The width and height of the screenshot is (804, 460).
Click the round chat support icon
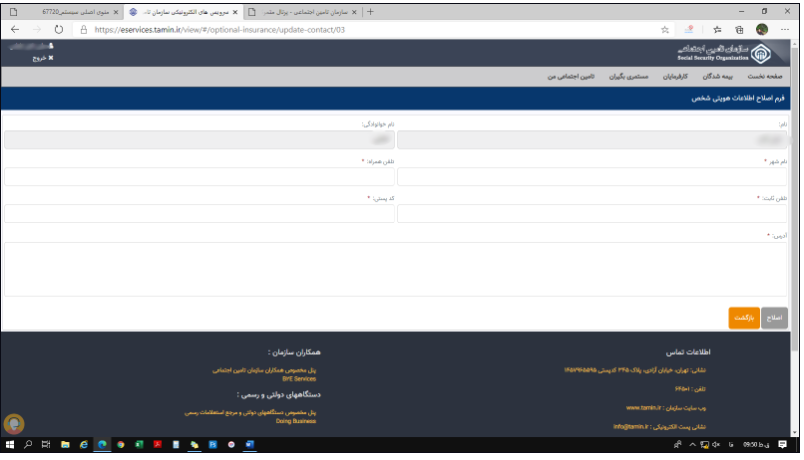pyautogui.click(x=14, y=424)
